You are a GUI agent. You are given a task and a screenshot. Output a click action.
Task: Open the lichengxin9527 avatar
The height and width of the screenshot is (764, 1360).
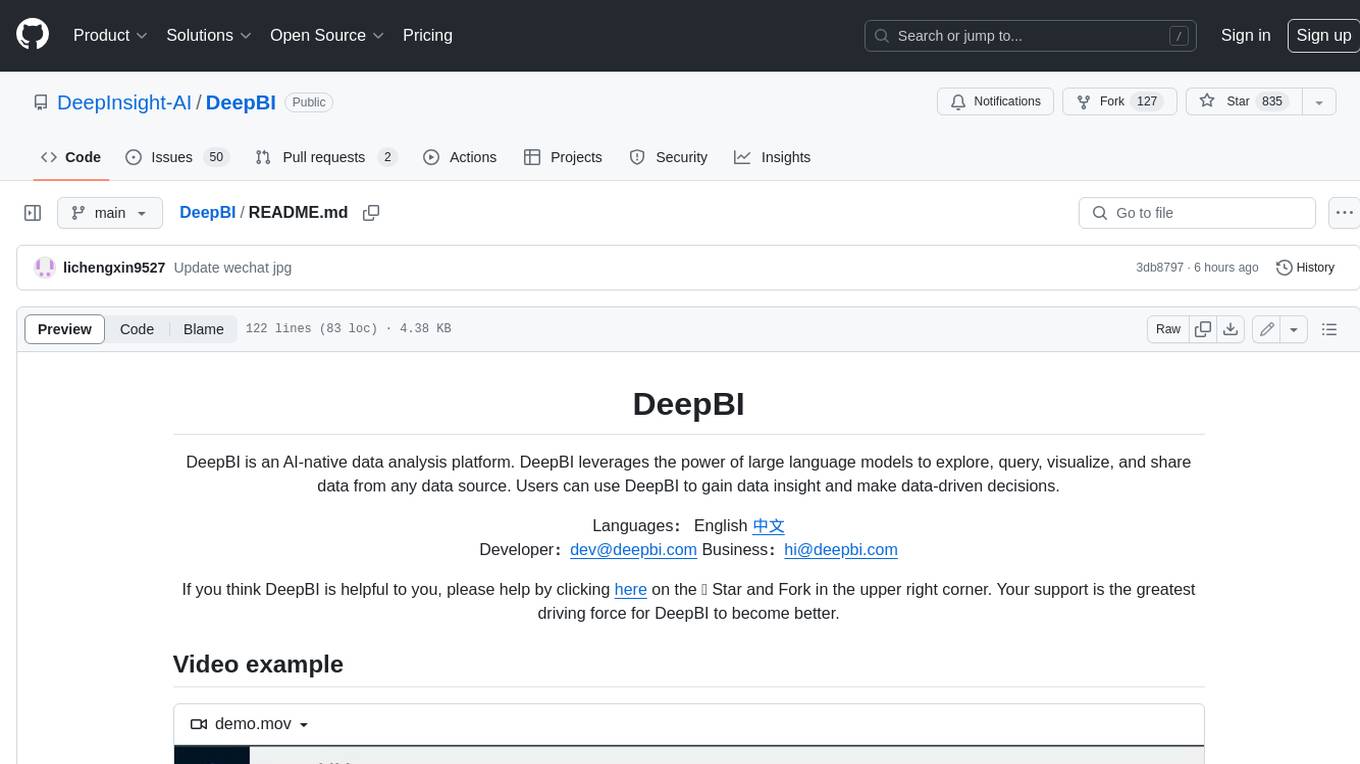[44, 267]
